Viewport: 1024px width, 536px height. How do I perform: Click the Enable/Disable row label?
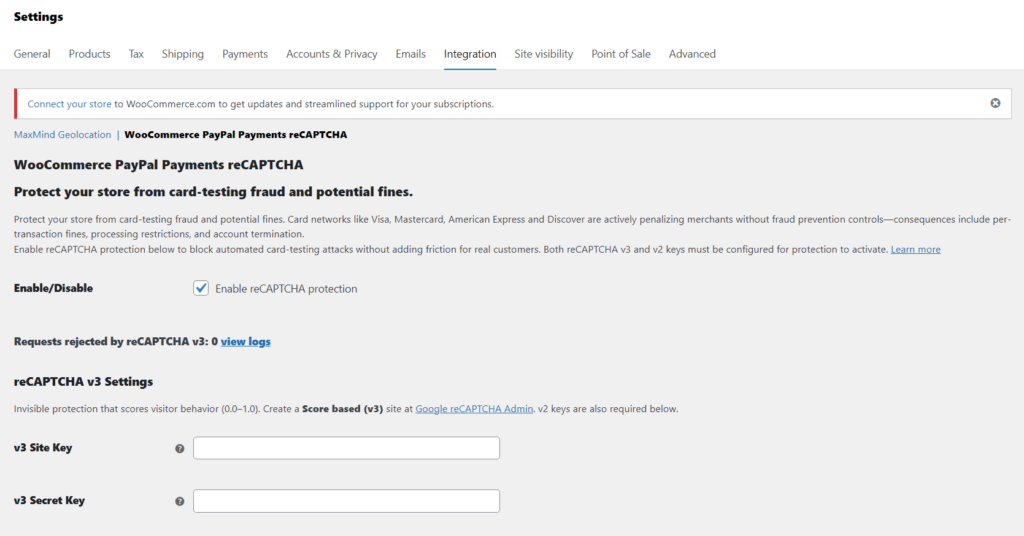point(54,288)
